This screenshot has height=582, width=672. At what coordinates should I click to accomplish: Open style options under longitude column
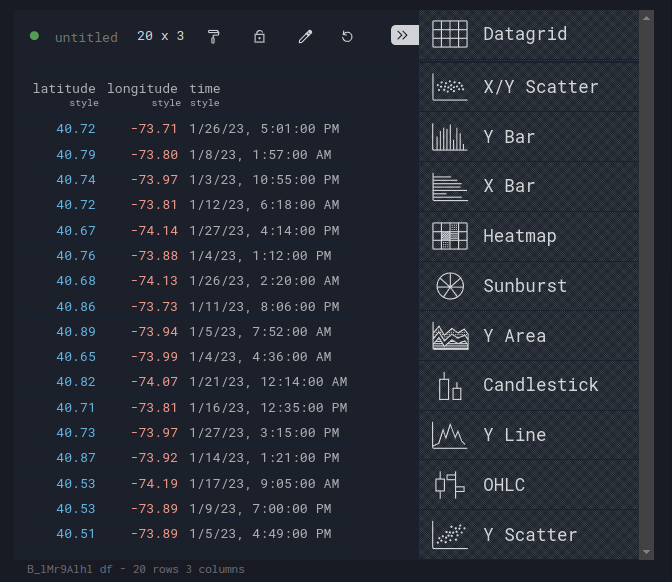tap(166, 103)
